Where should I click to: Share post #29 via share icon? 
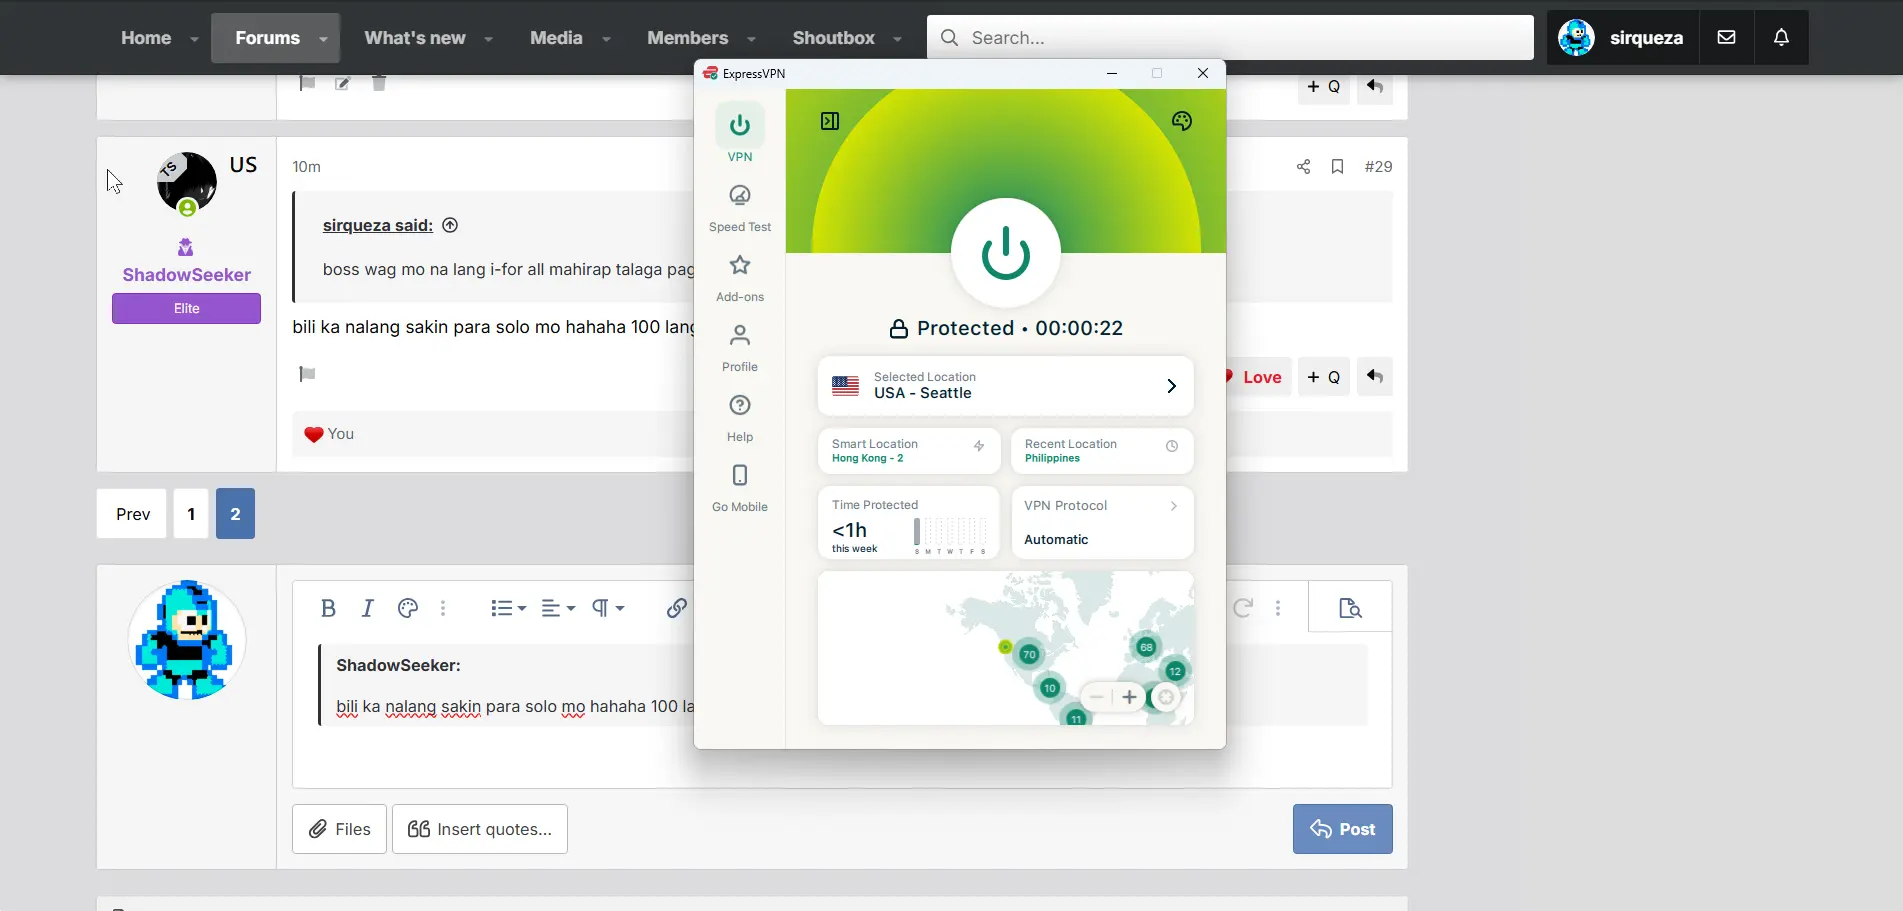tap(1303, 167)
